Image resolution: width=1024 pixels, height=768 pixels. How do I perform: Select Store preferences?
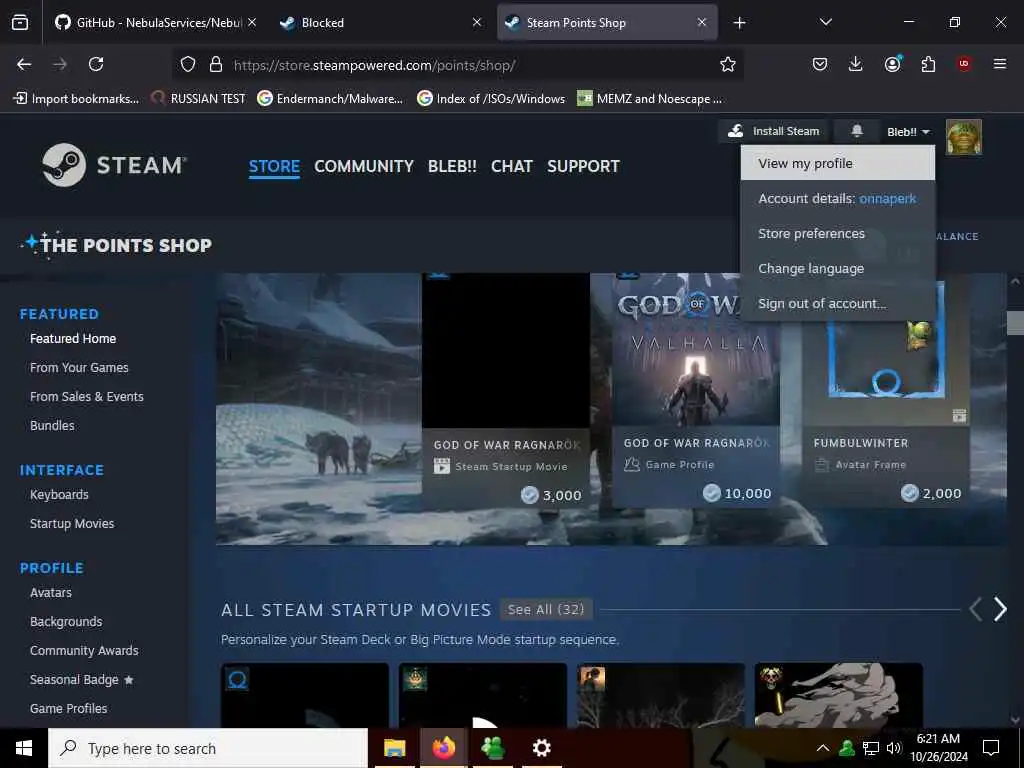(x=838, y=233)
